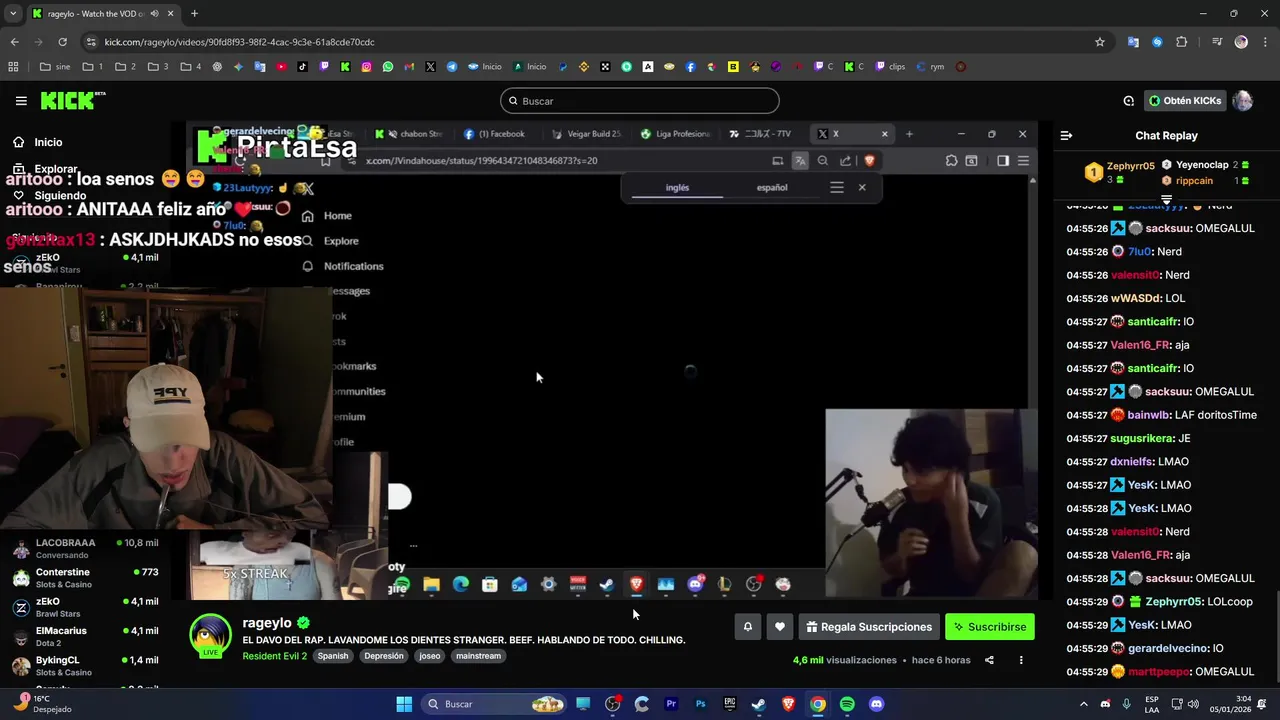The image size is (1280, 720).
Task: Open Chrome media controls icon
Action: click(1217, 42)
